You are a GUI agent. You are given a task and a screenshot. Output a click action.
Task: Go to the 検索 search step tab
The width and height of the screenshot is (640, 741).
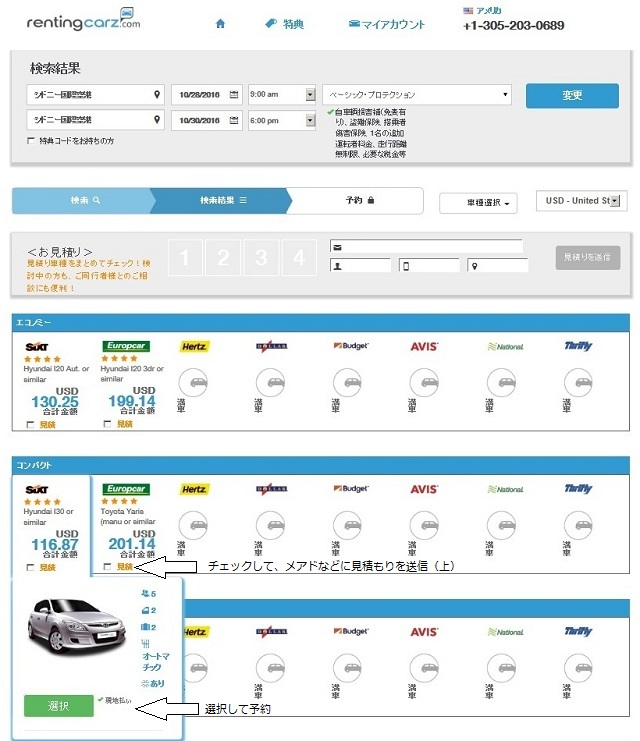[x=82, y=200]
